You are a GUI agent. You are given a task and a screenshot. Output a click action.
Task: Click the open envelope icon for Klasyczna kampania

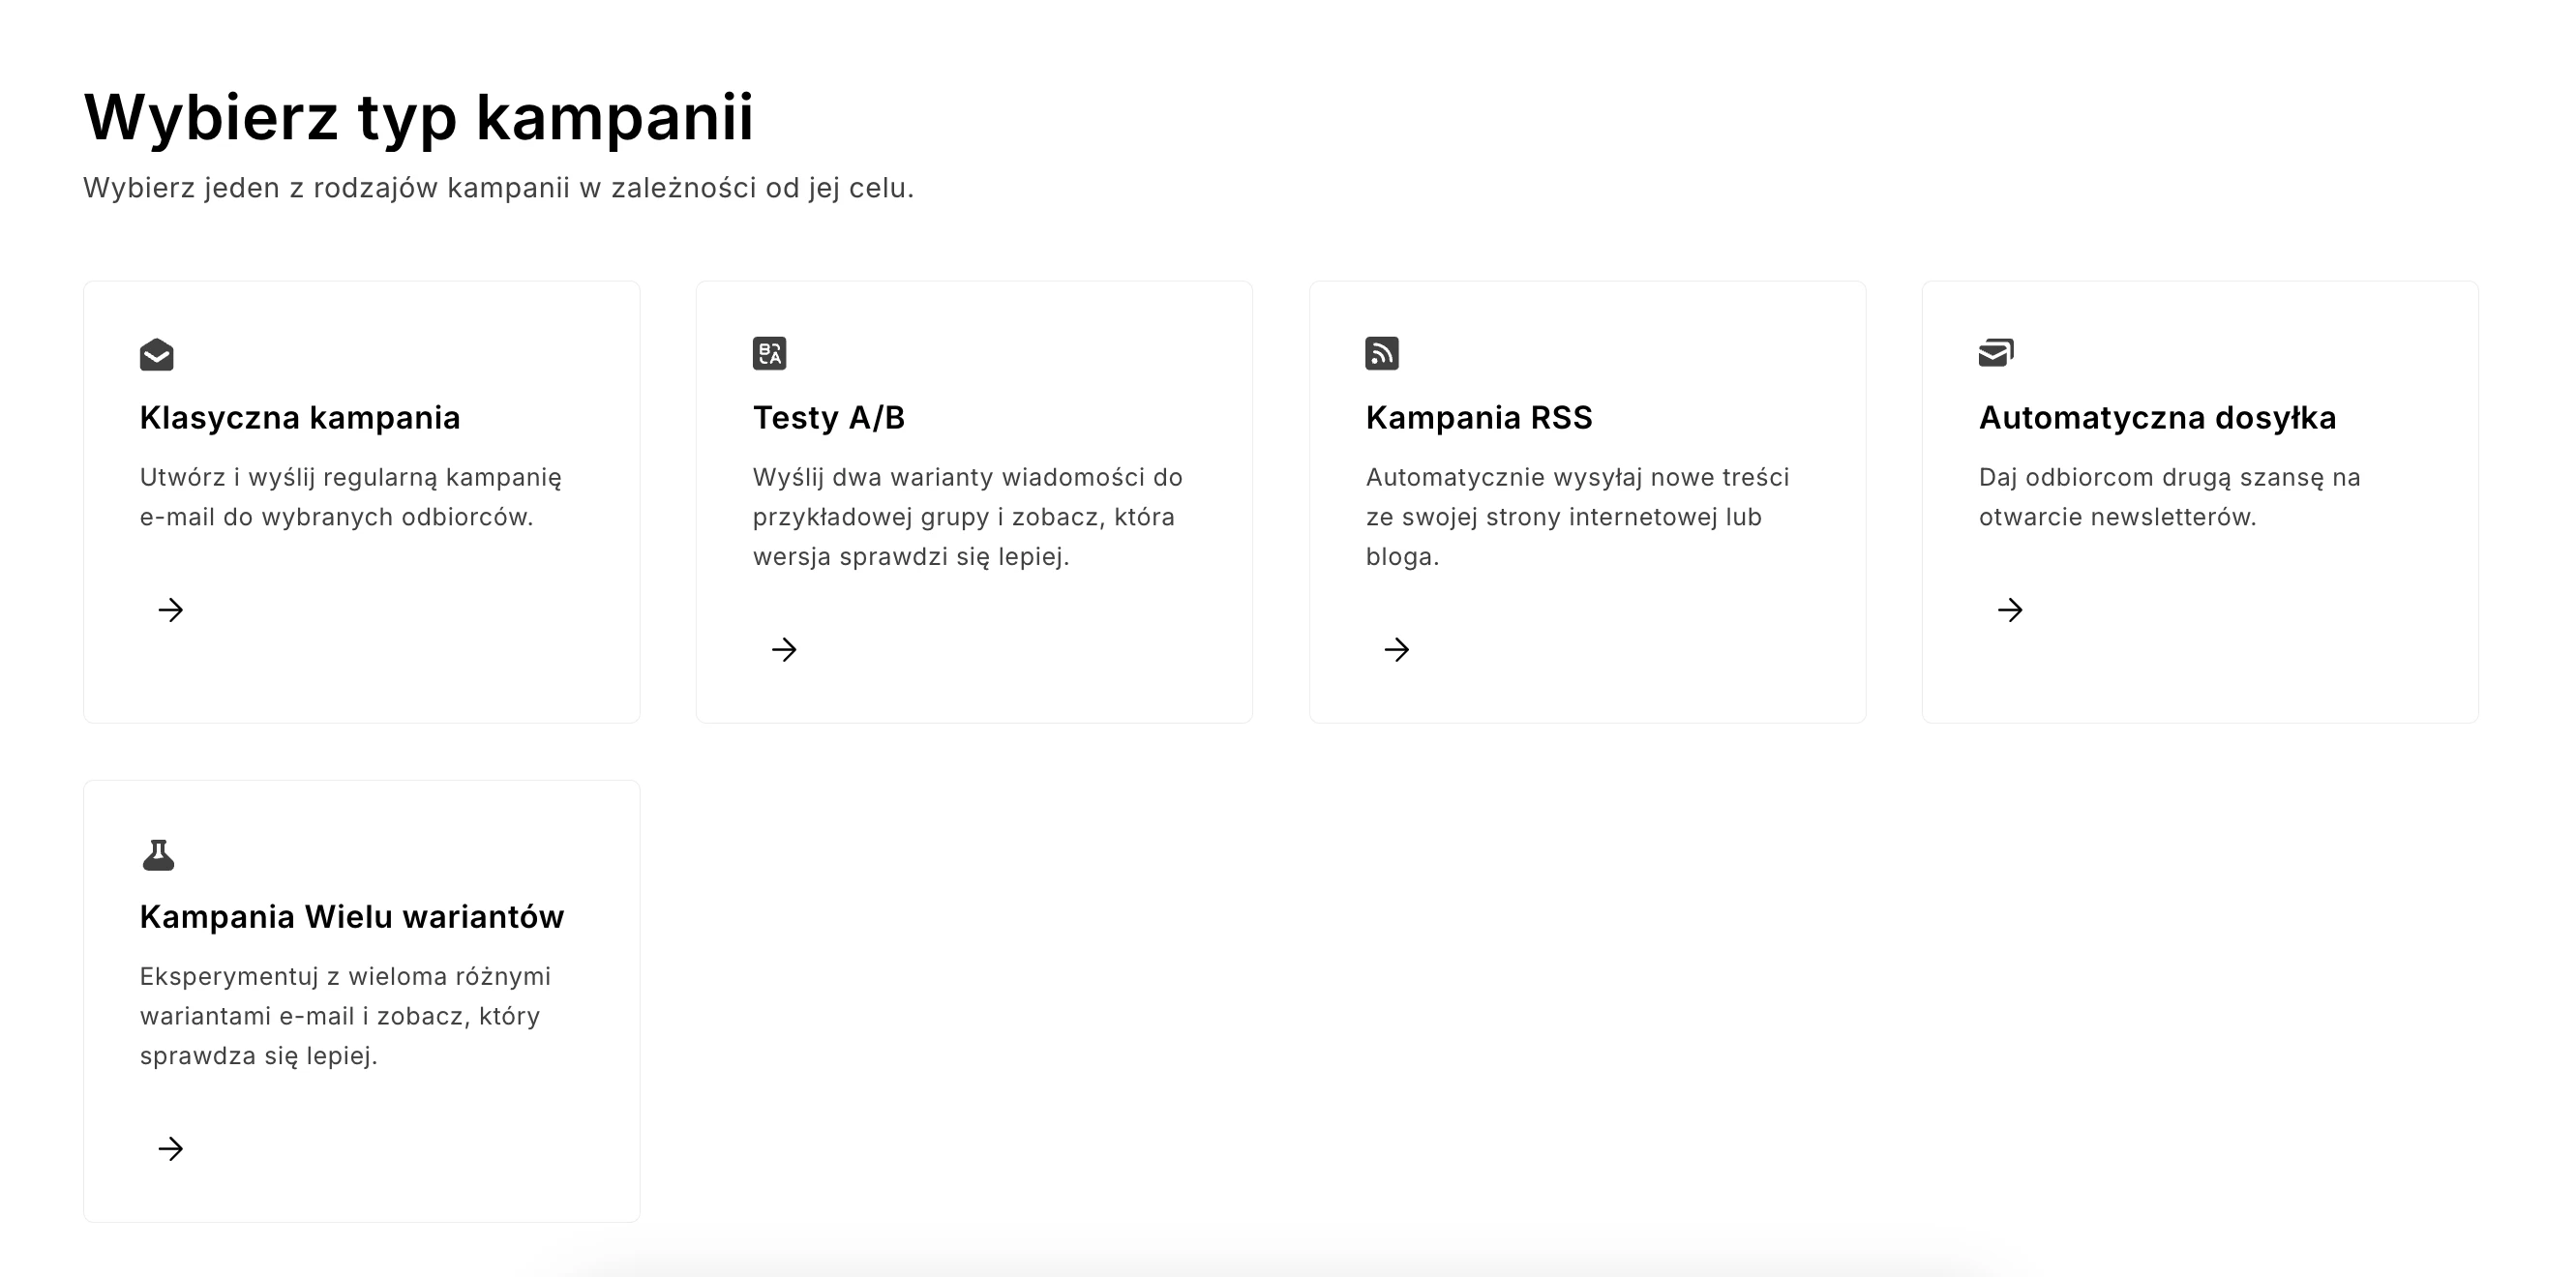click(156, 354)
